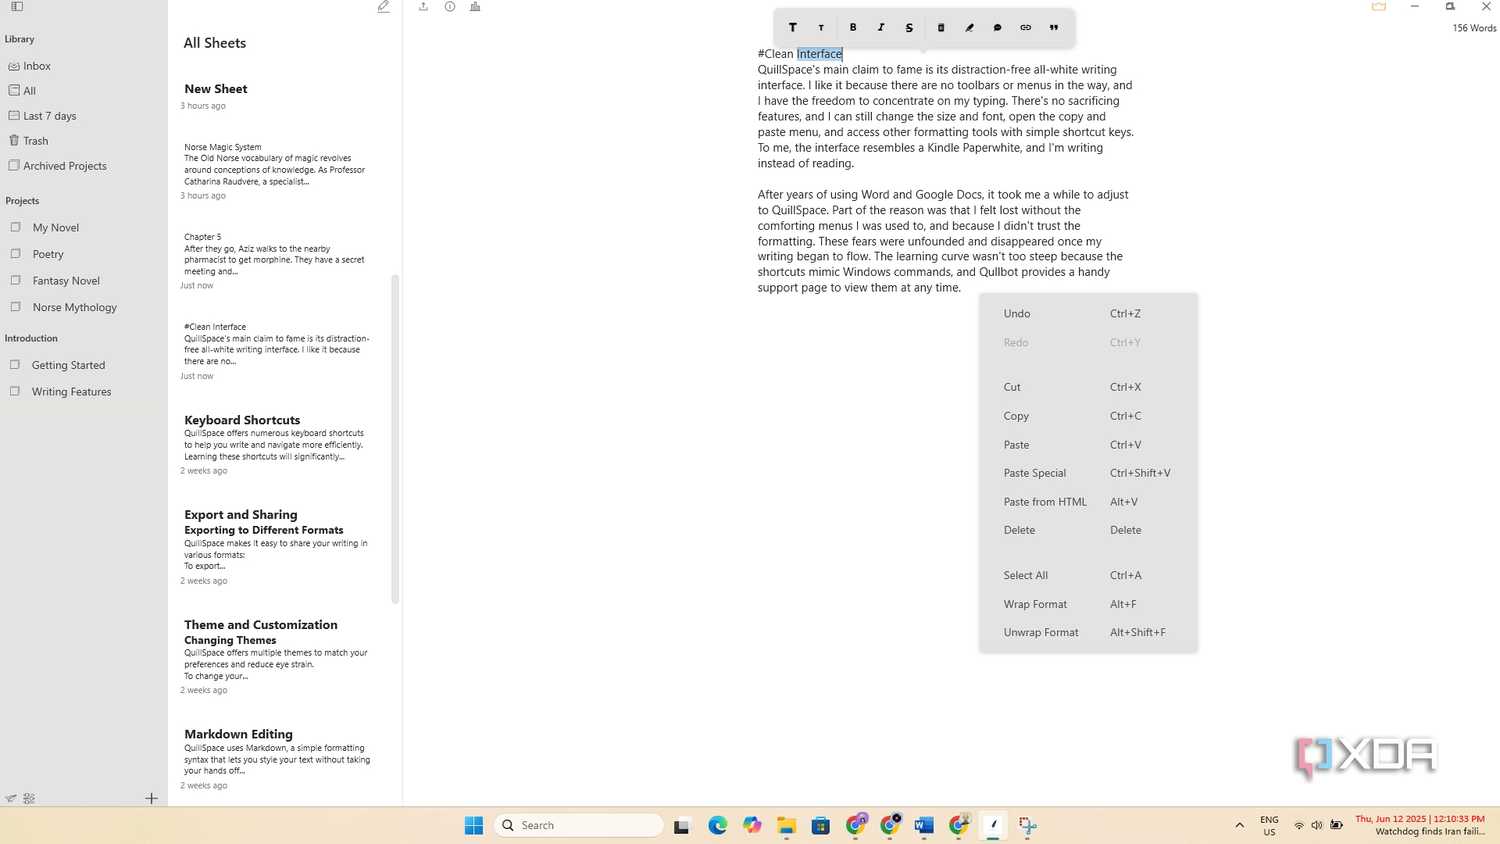
Task: Click the export/share upload icon
Action: tap(423, 7)
